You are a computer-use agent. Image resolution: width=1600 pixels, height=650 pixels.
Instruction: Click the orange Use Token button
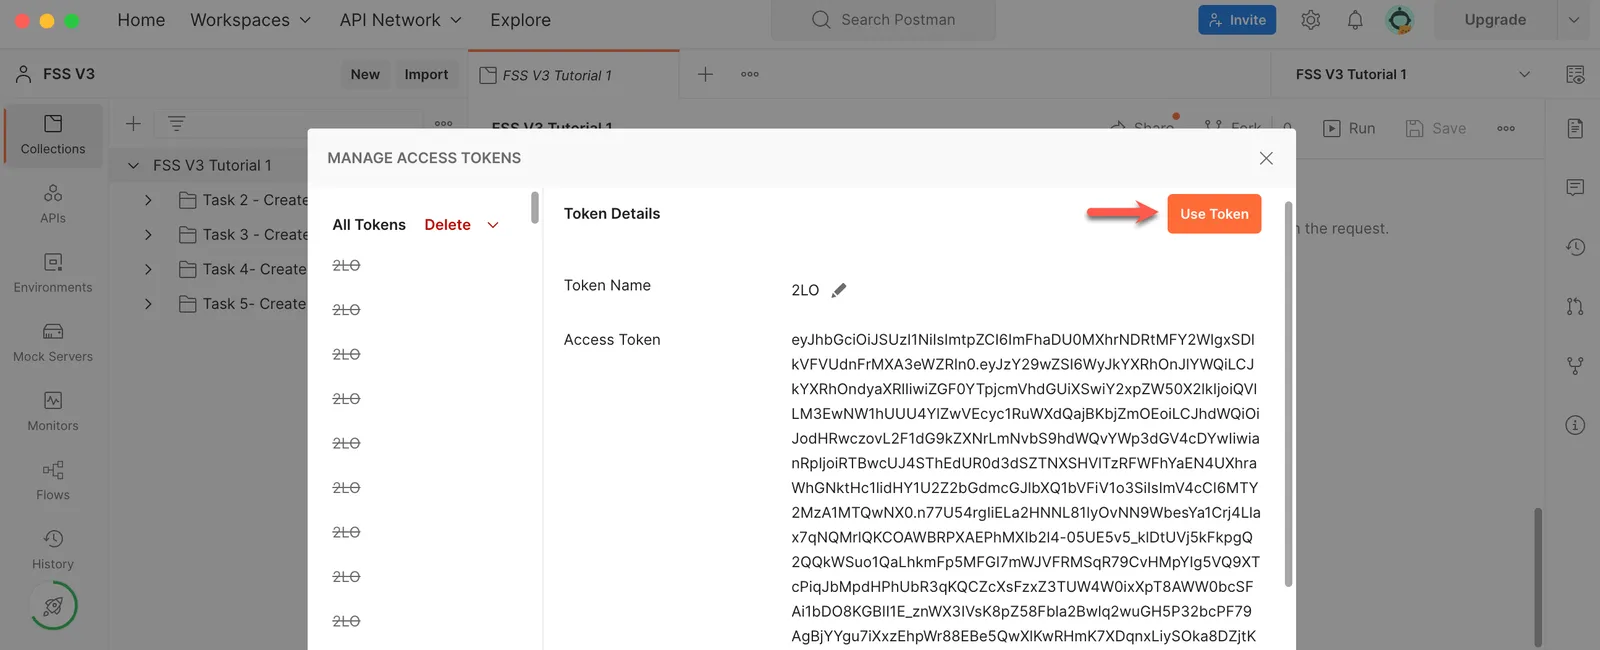coord(1214,214)
